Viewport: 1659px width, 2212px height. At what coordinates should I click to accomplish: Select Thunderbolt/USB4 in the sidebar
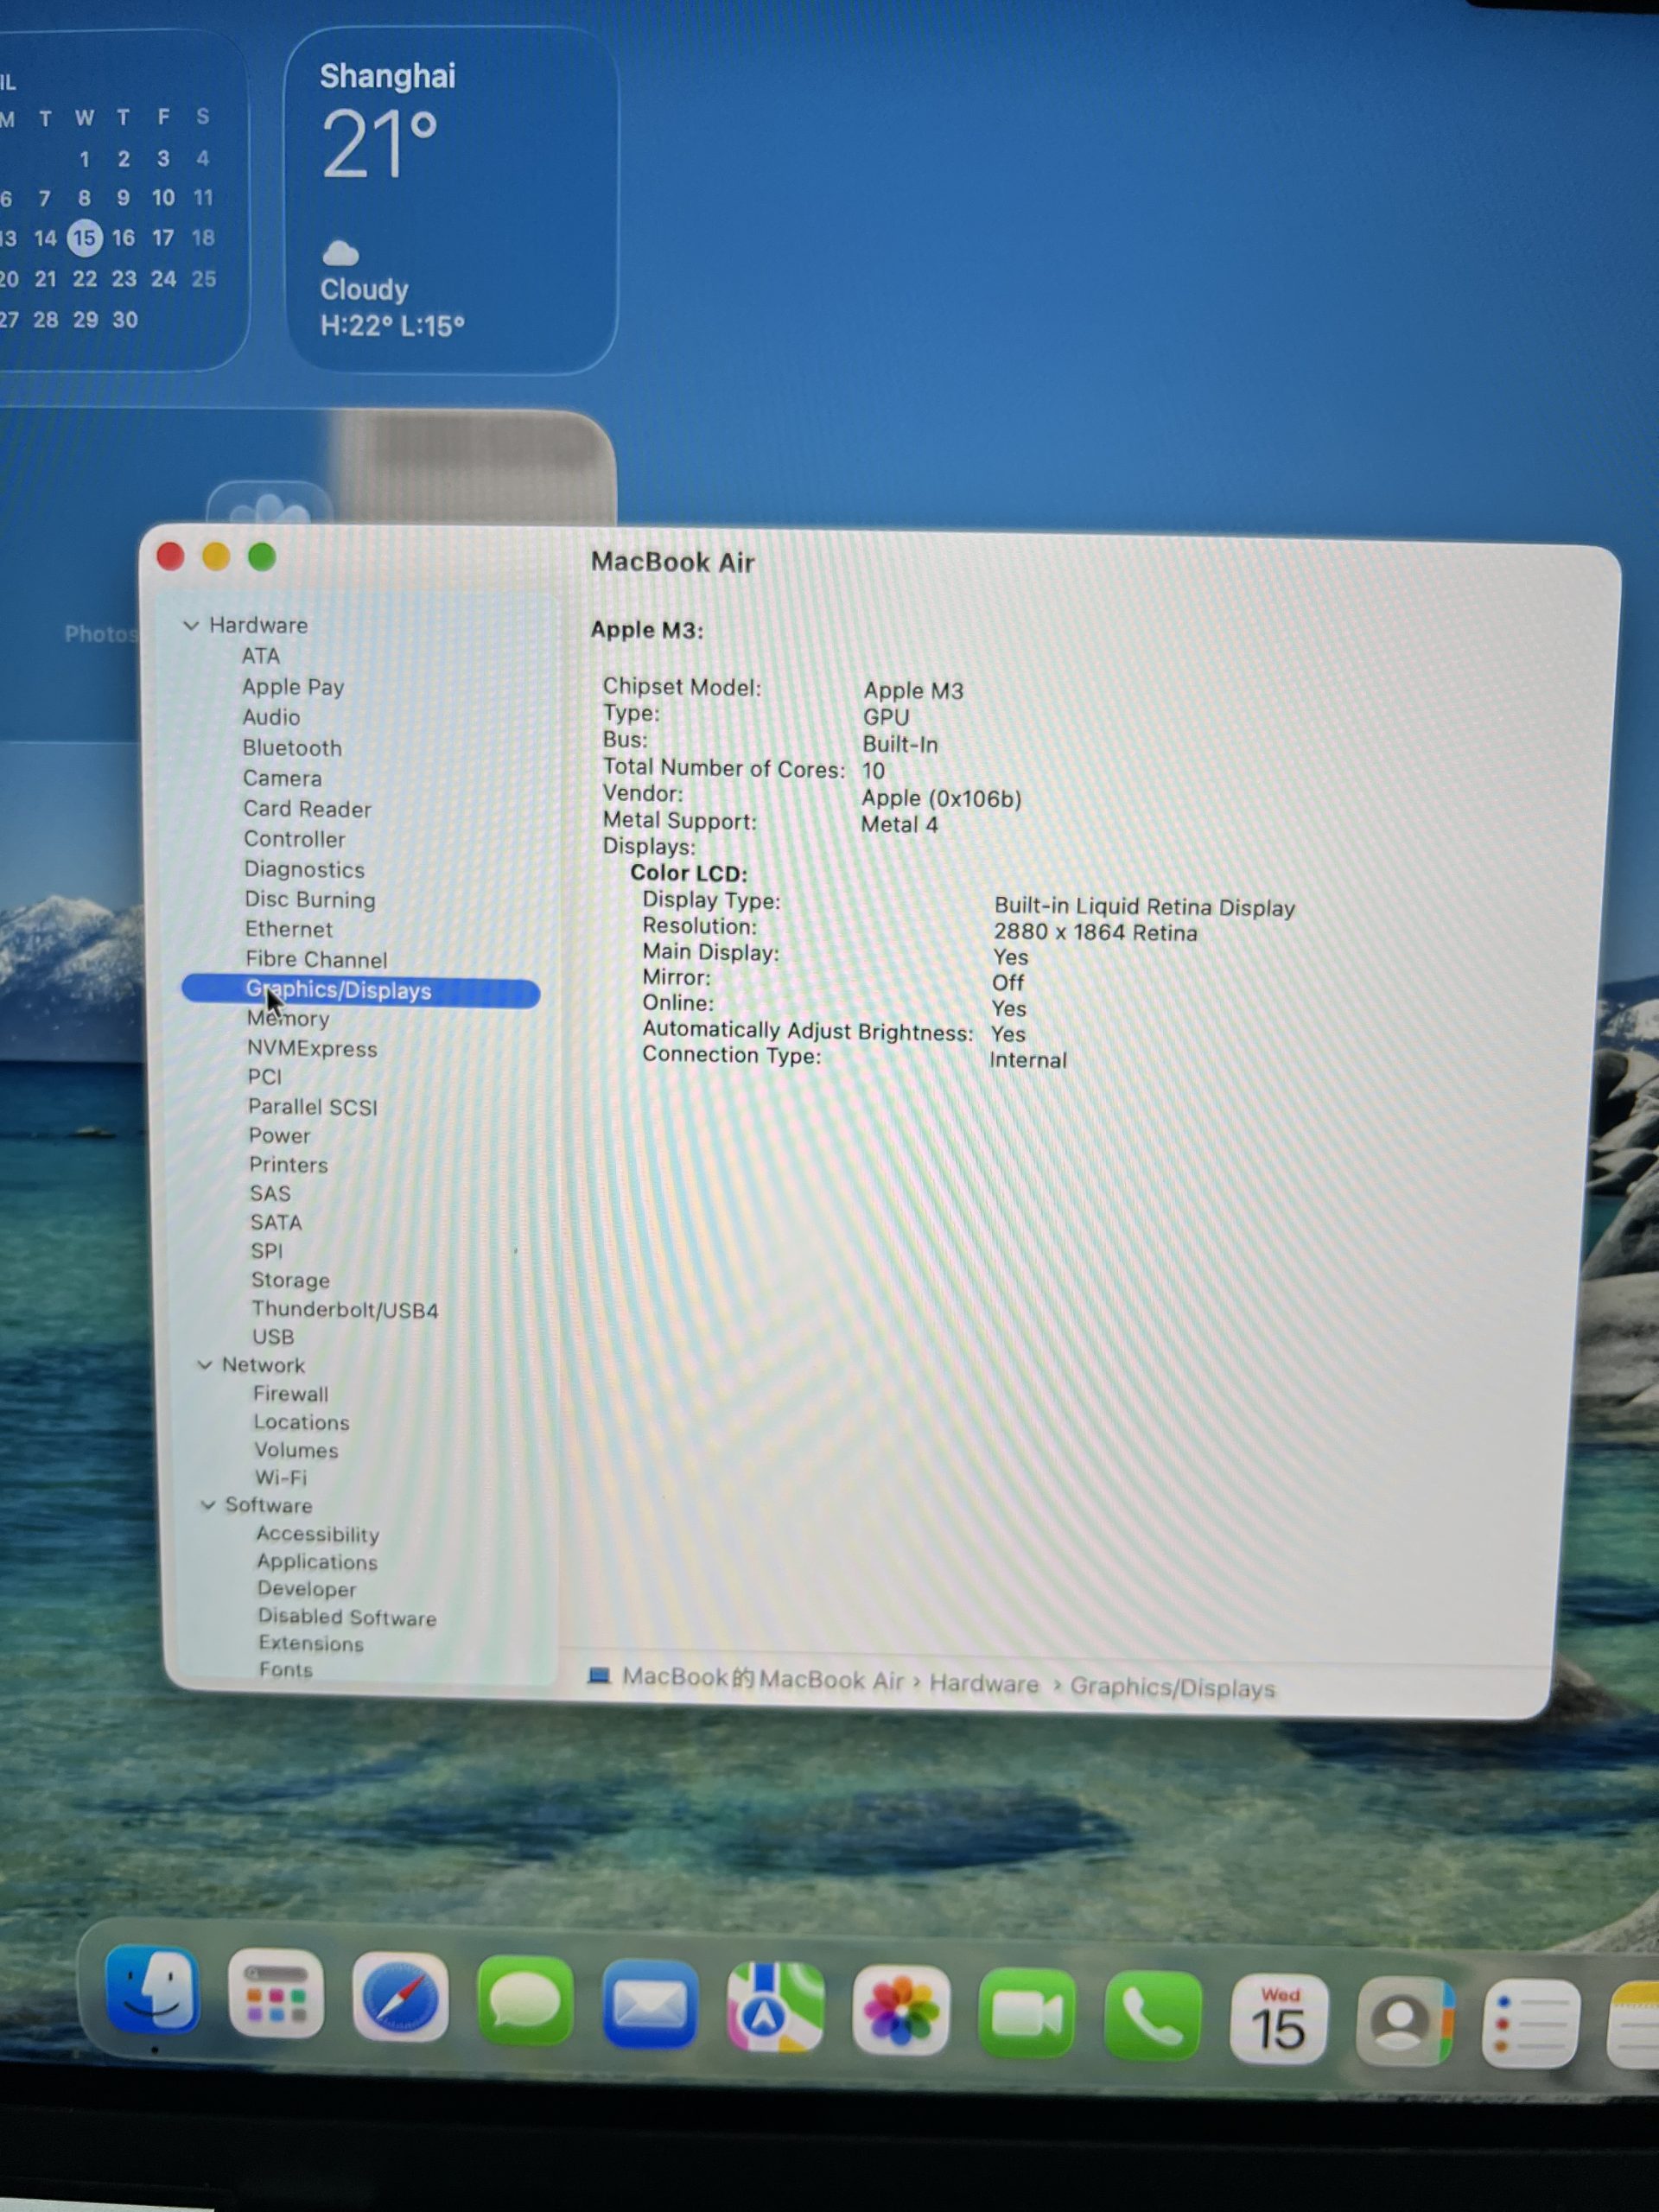coord(345,1309)
